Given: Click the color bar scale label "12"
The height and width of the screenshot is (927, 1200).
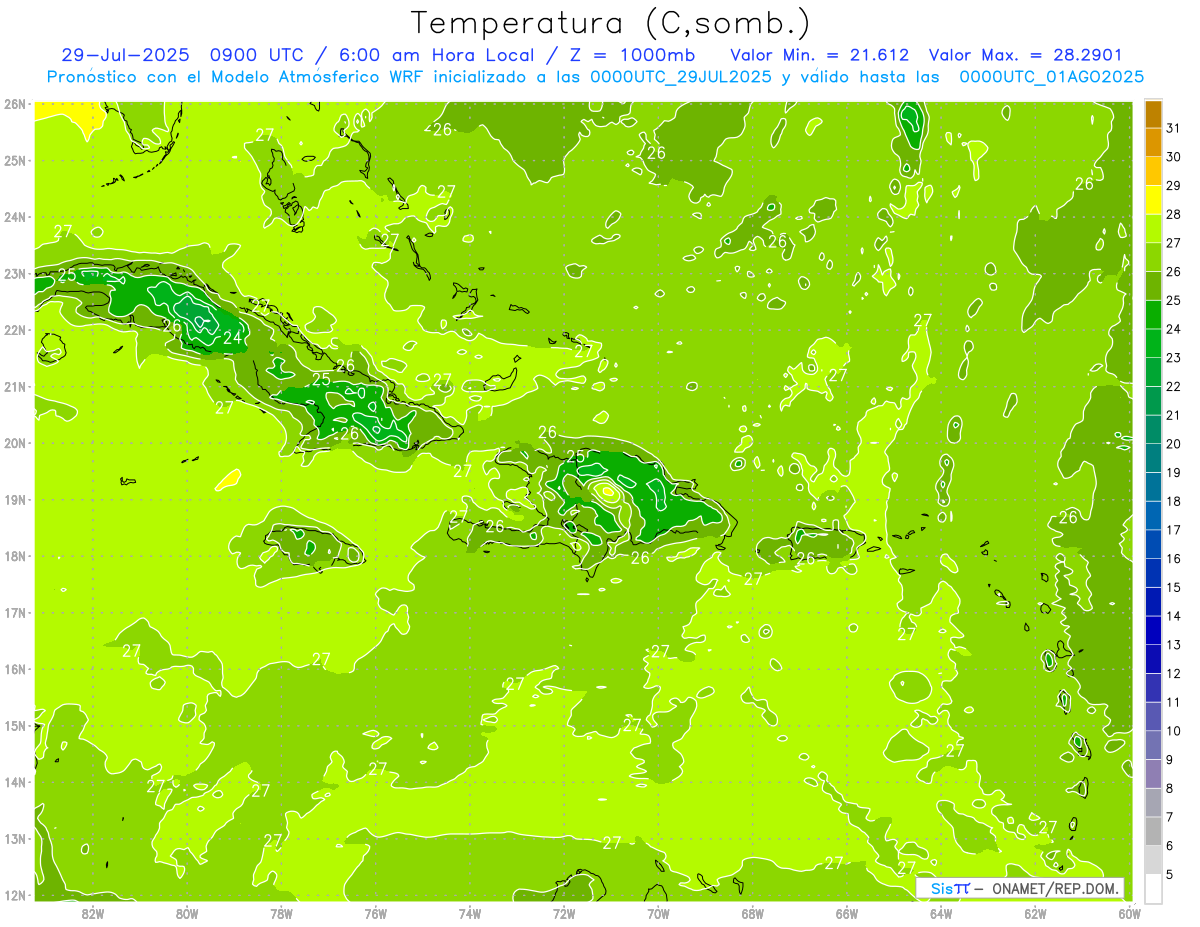Looking at the screenshot, I should [1174, 674].
